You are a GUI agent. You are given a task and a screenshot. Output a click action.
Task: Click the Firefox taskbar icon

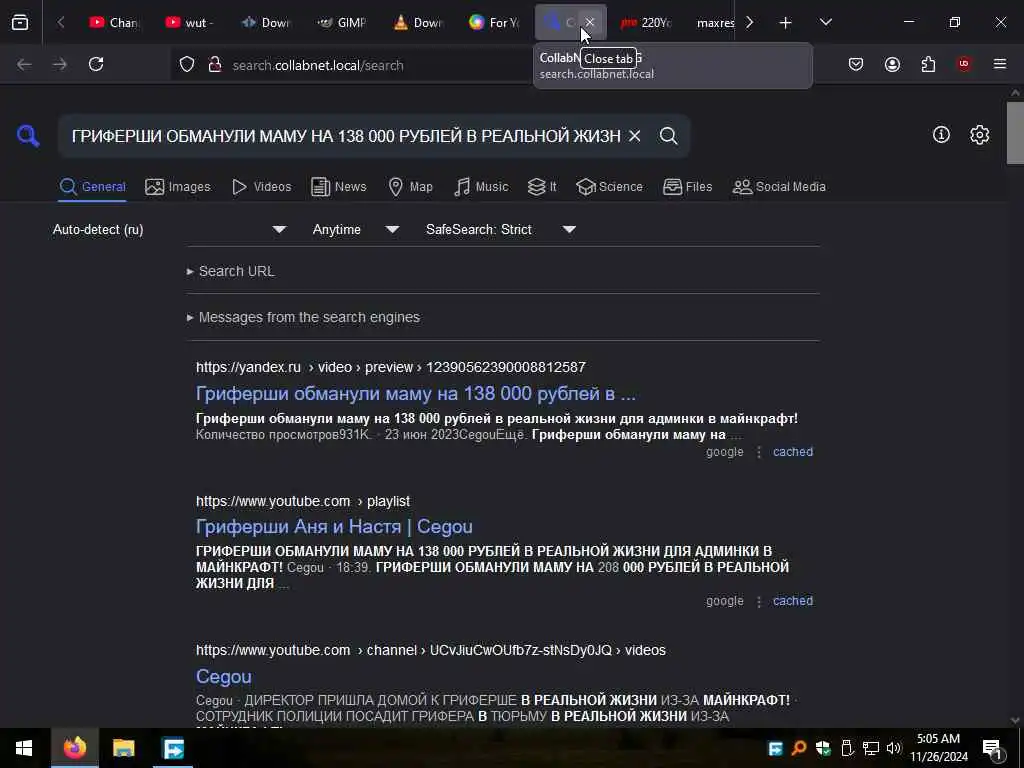pos(74,748)
